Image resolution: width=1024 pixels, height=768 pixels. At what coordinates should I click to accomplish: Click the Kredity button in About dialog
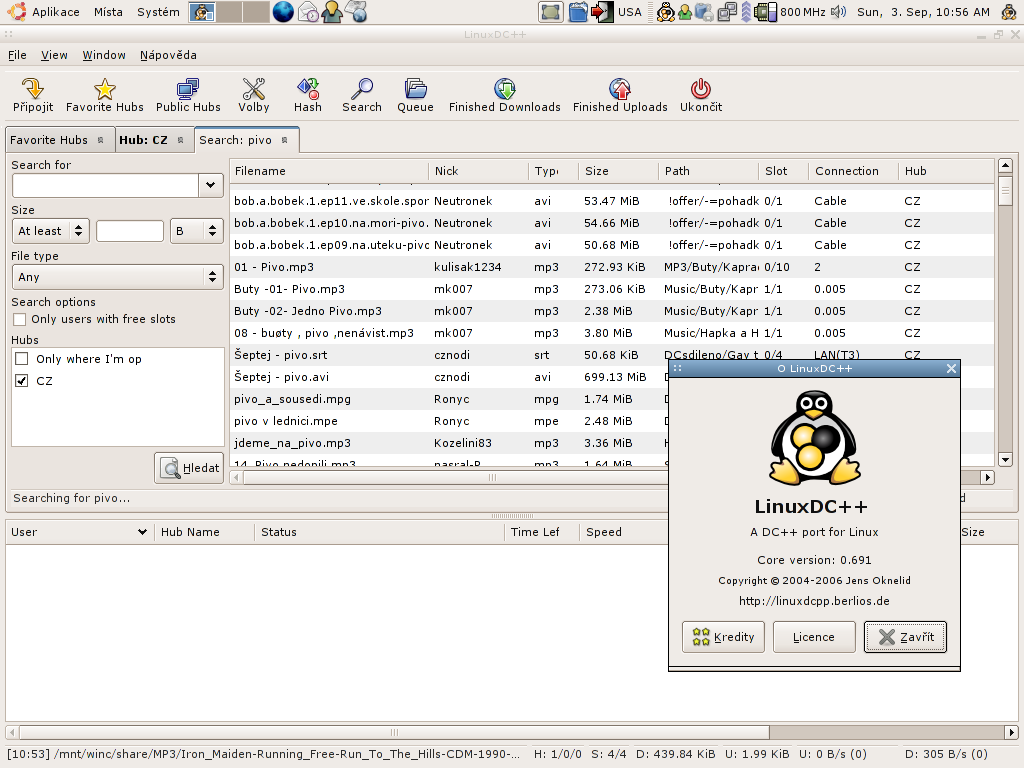tap(723, 637)
